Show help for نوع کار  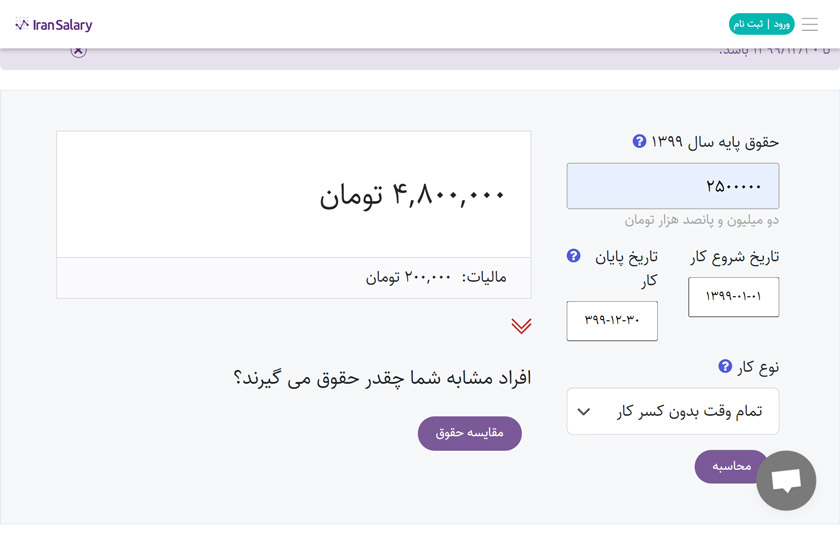725,367
